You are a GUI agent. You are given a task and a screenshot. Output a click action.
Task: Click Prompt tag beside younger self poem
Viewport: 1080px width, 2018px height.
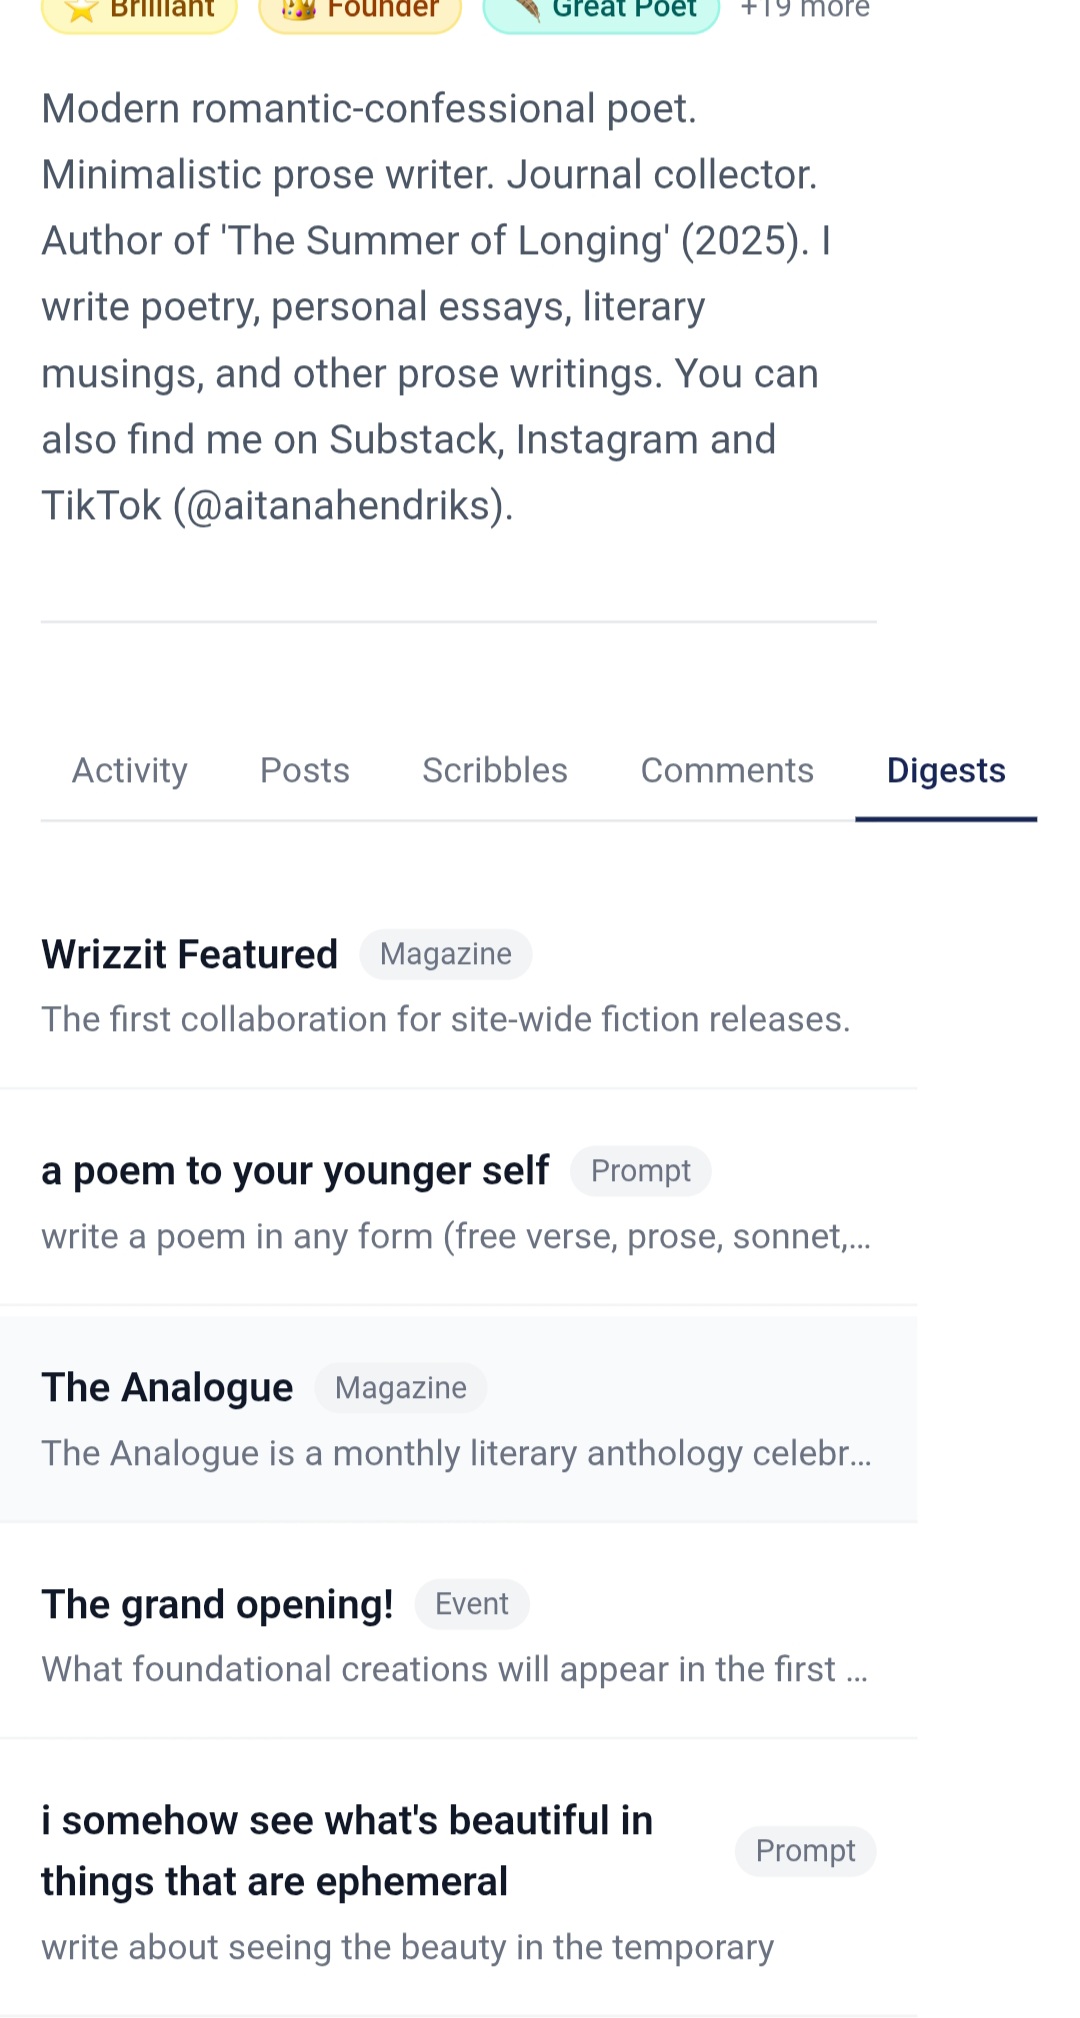click(x=641, y=1171)
